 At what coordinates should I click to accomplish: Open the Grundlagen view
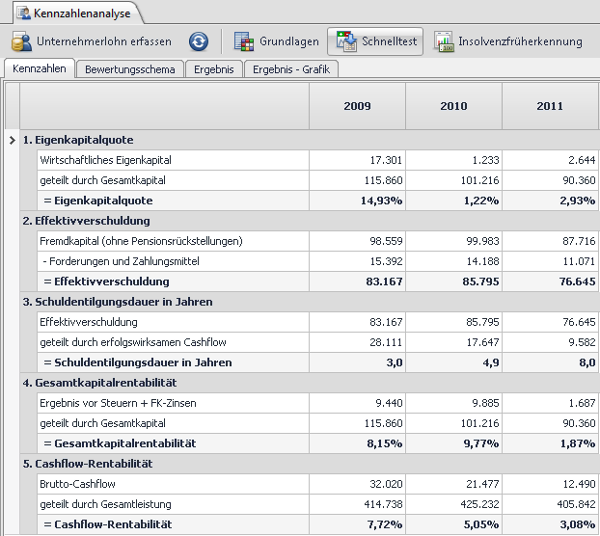(276, 41)
